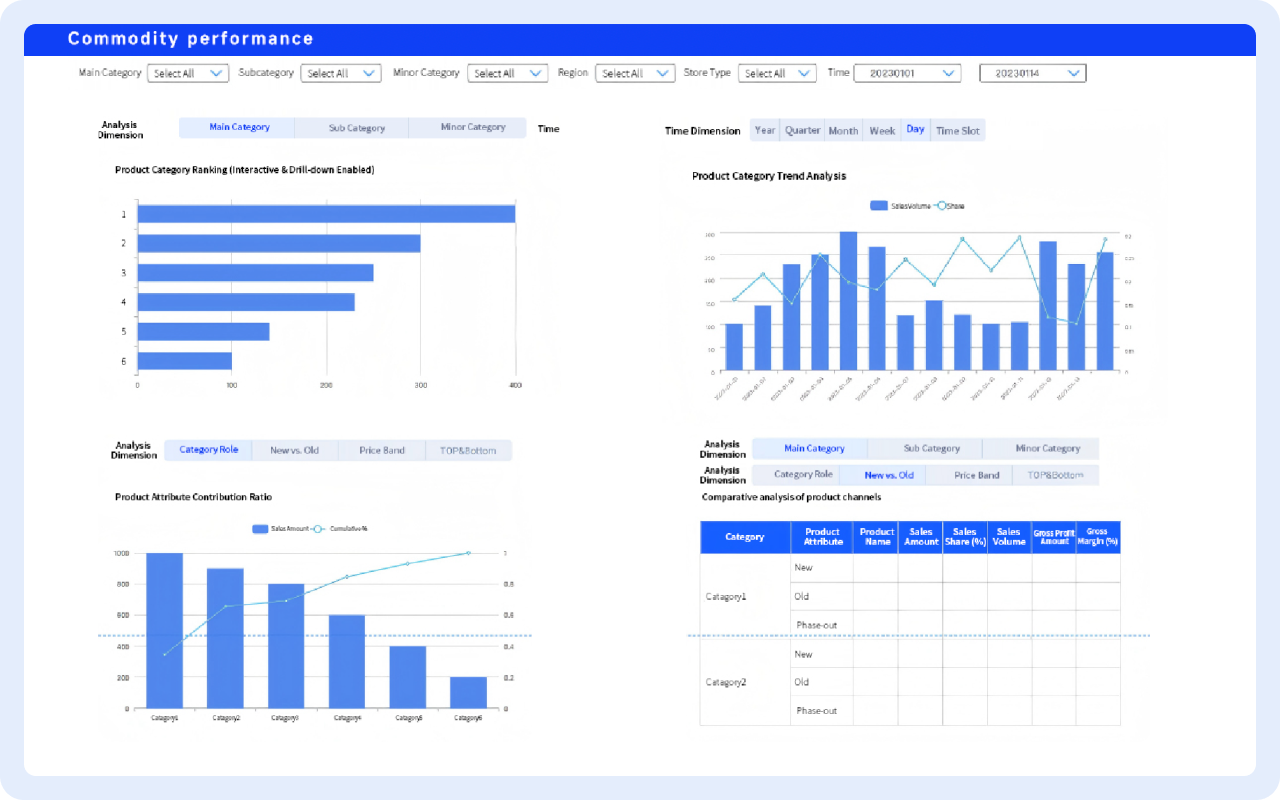1280x800 pixels.
Task: Select the Time Slot time dimension
Action: click(x=957, y=130)
